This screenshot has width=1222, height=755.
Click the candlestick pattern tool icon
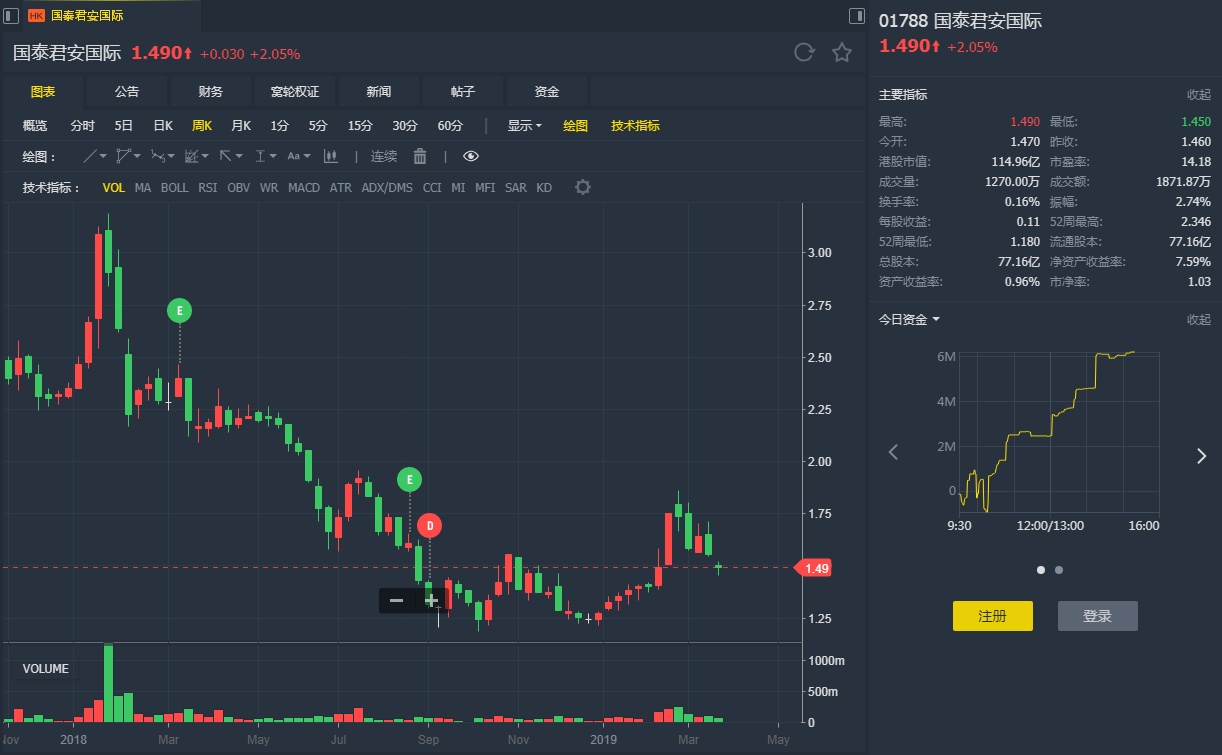click(331, 156)
